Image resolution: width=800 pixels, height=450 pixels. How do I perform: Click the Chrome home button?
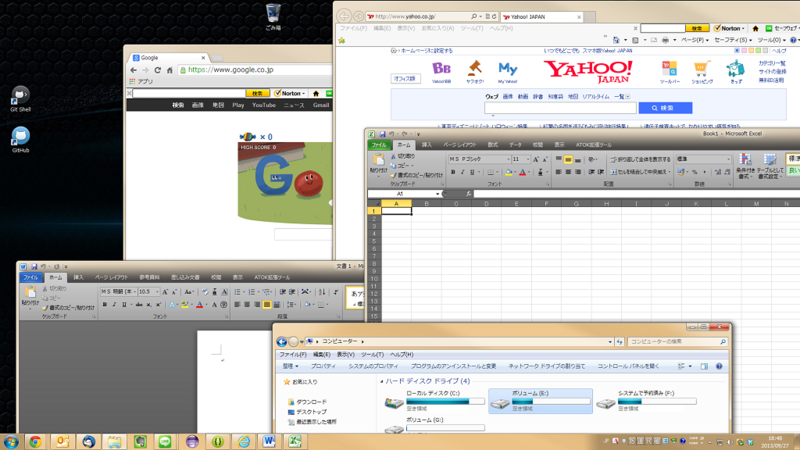tap(170, 70)
